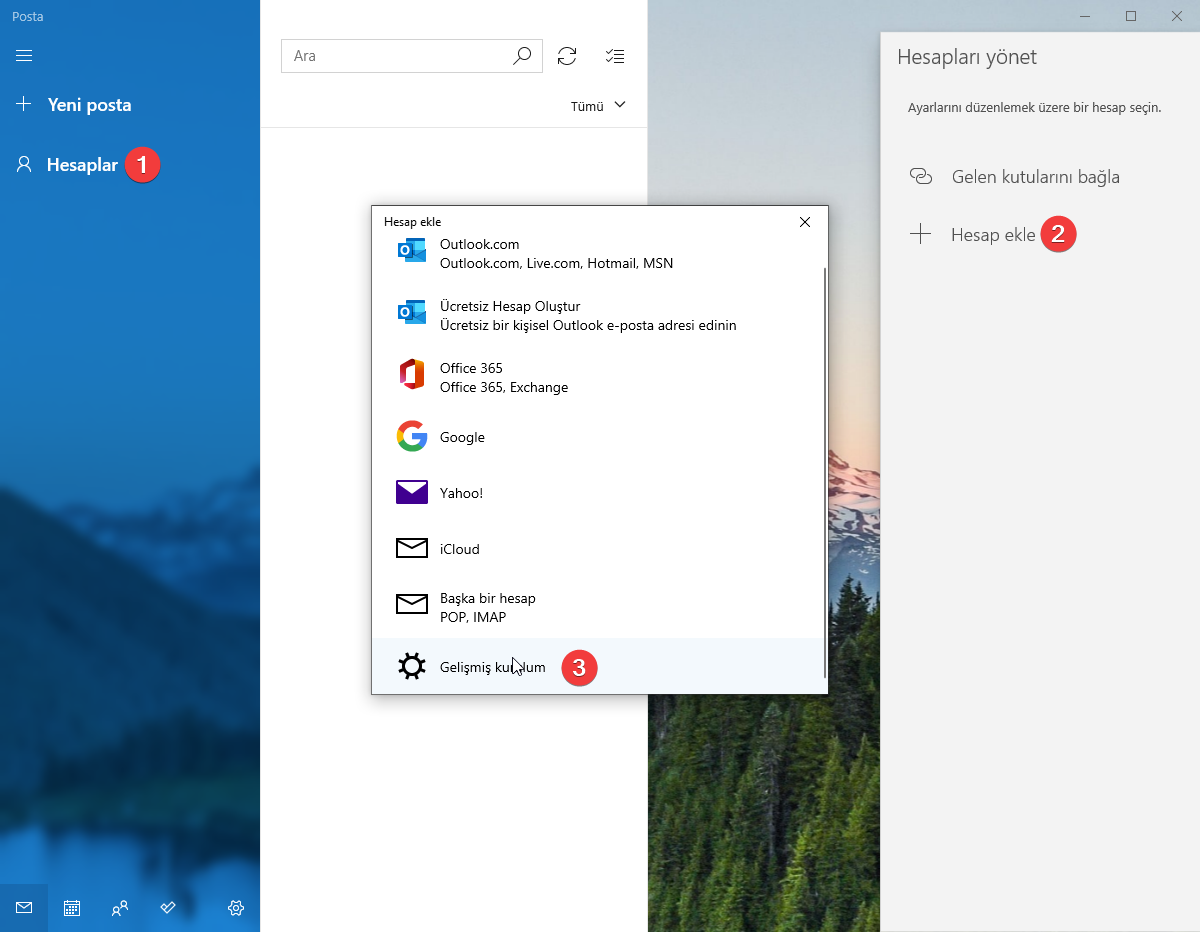Screen dimensions: 1200x932
Task: Enter selection mode via checklist icon
Action: (x=615, y=56)
